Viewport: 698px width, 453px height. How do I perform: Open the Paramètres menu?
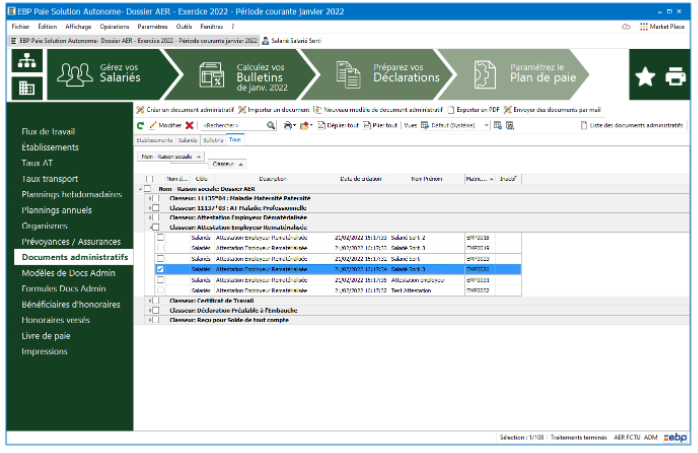[153, 27]
